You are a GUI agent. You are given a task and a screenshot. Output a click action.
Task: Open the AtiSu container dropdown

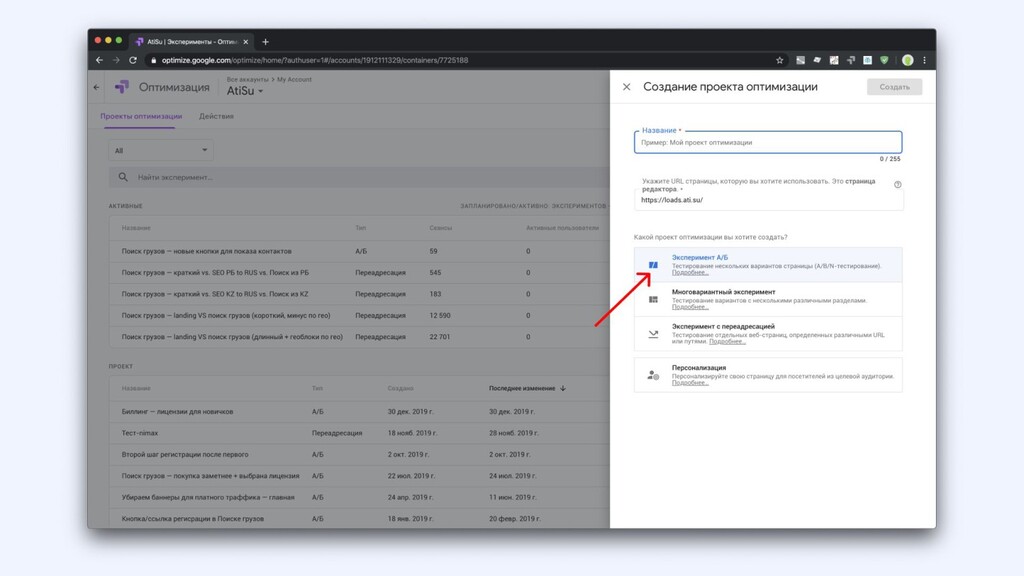[245, 91]
